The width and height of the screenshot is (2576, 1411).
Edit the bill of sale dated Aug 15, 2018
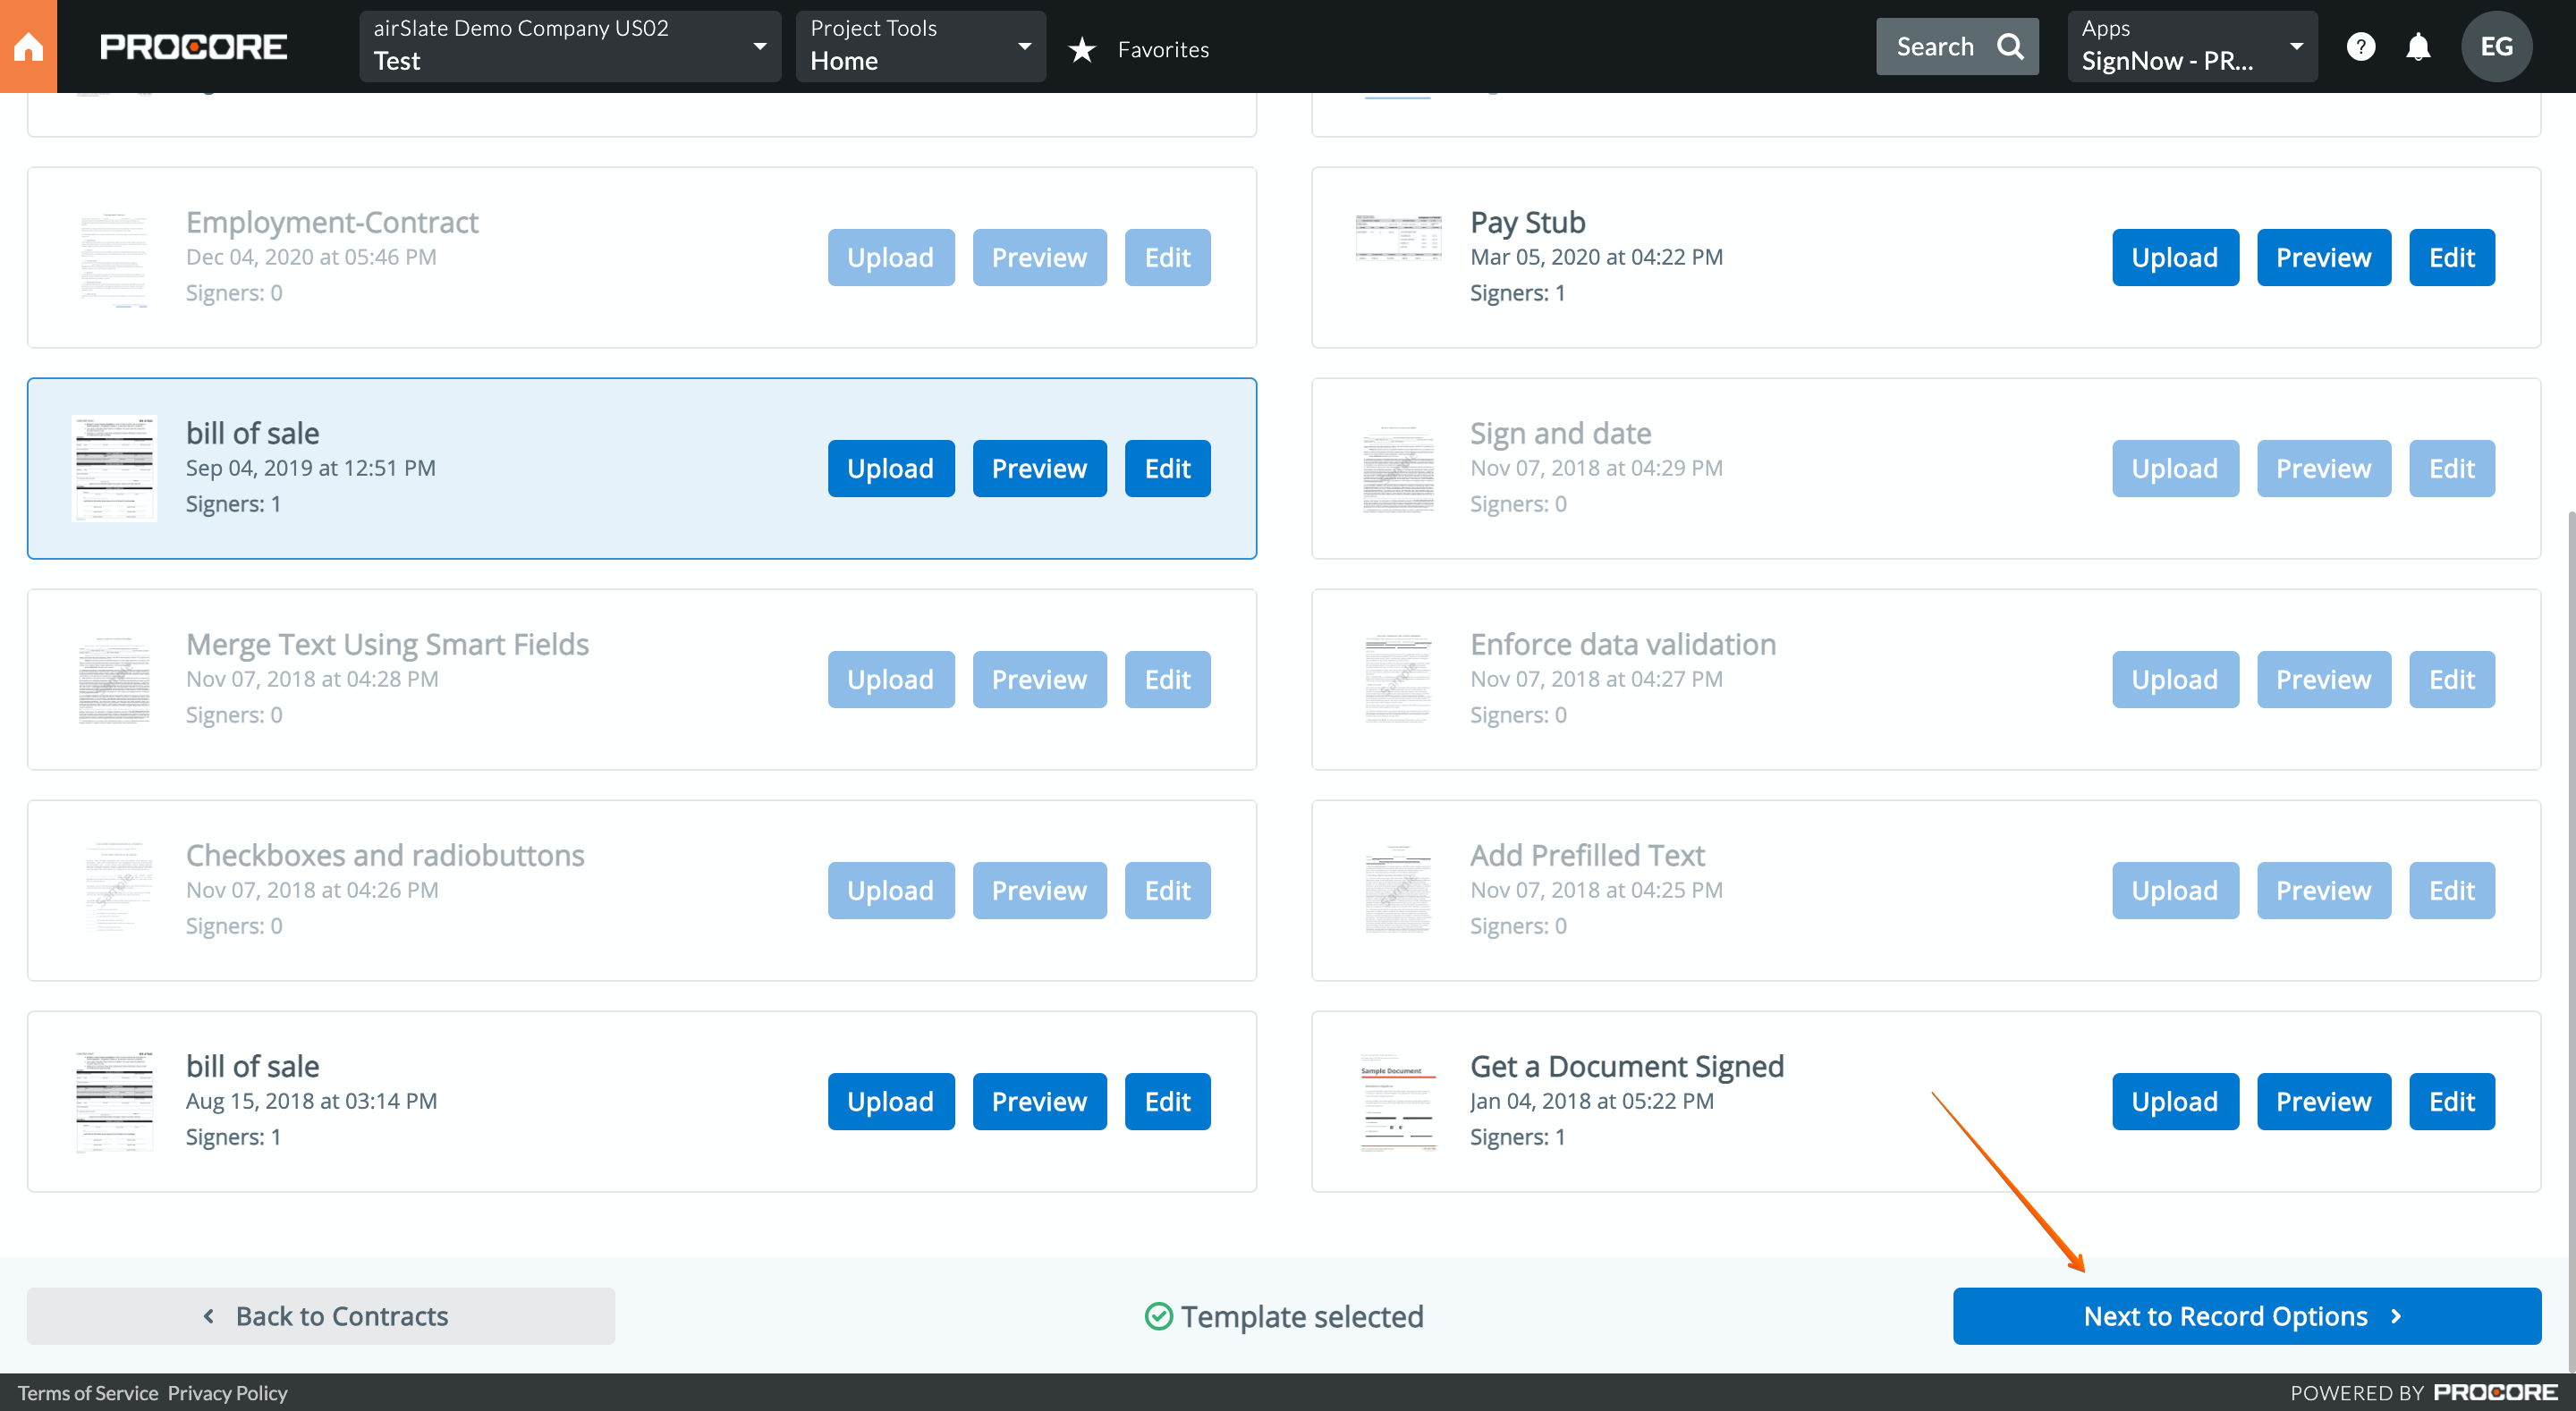pyautogui.click(x=1167, y=1101)
